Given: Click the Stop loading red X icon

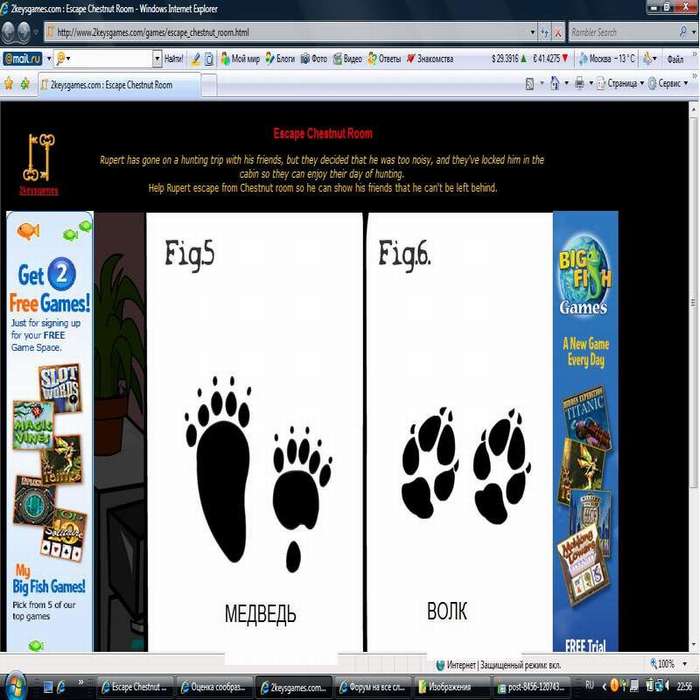Looking at the screenshot, I should 556,32.
